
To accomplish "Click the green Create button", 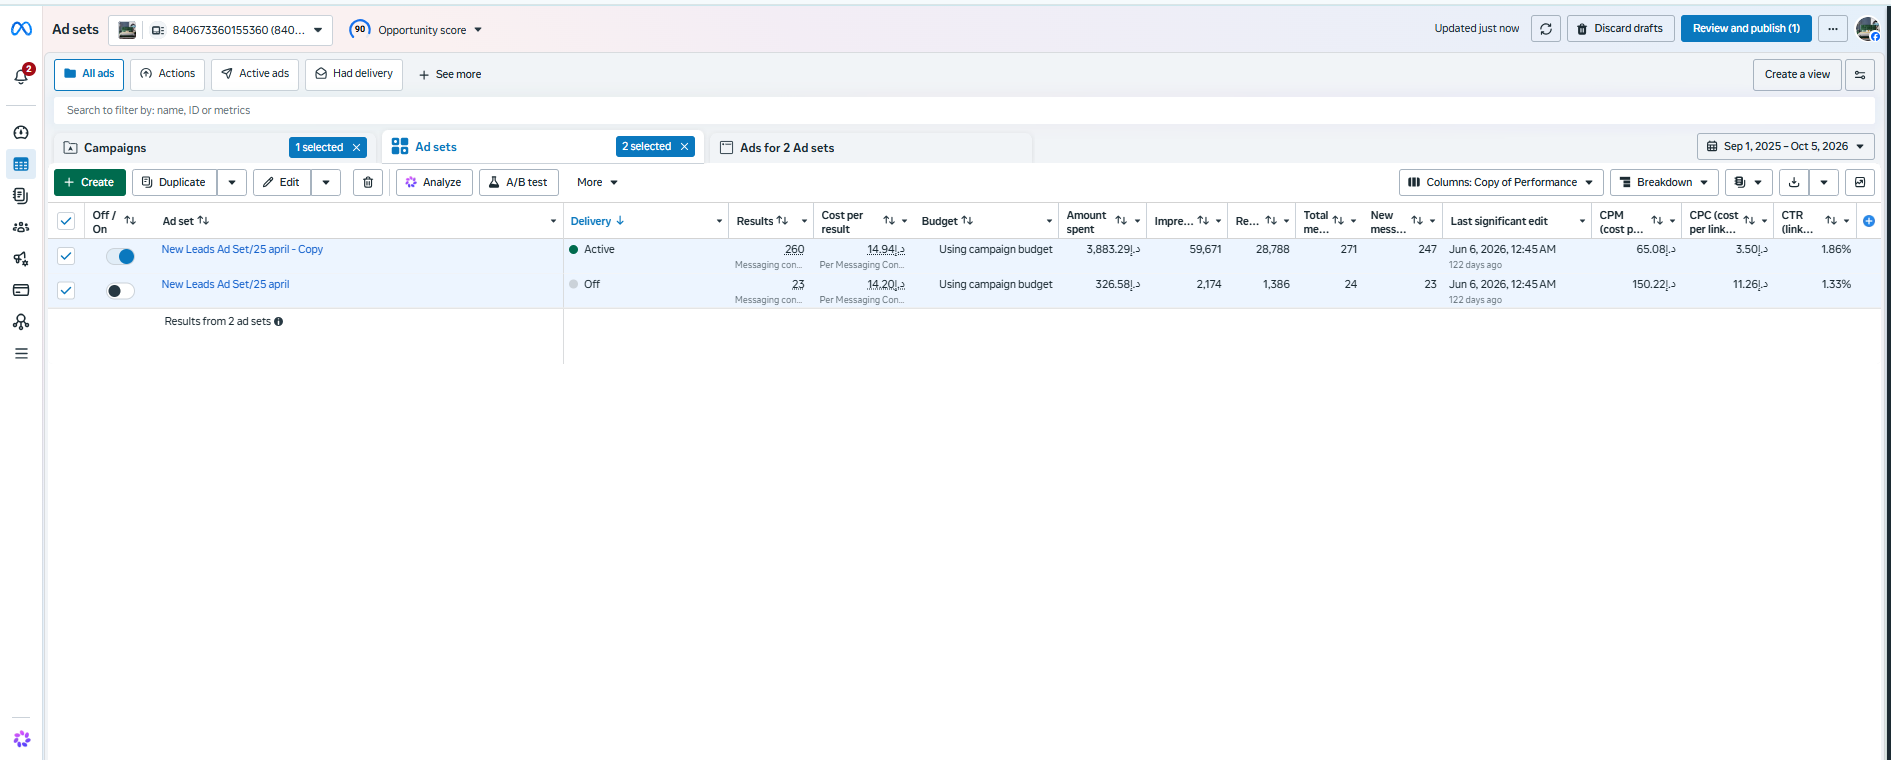I will pyautogui.click(x=90, y=182).
